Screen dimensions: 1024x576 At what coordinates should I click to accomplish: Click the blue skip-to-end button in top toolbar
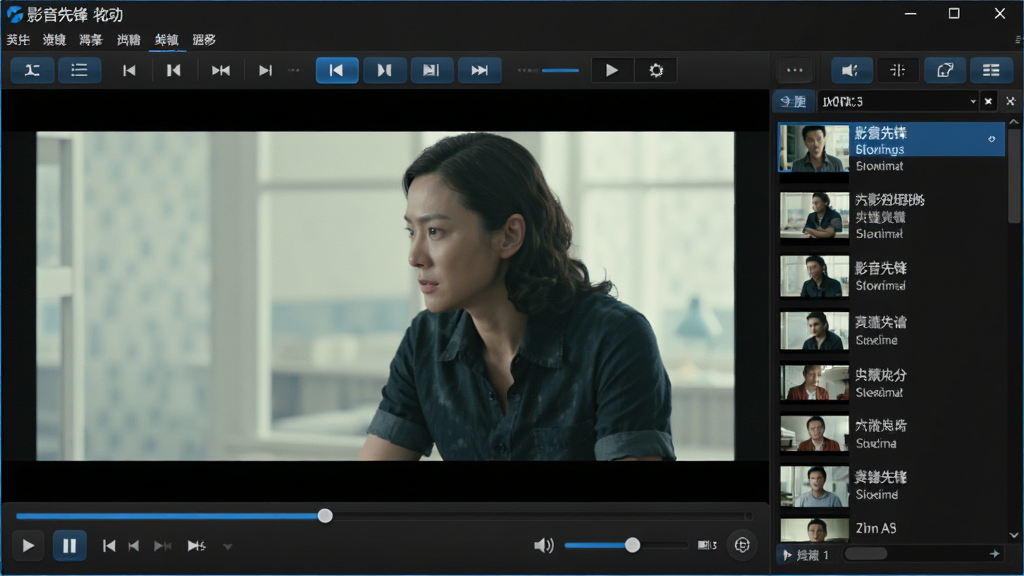point(479,70)
